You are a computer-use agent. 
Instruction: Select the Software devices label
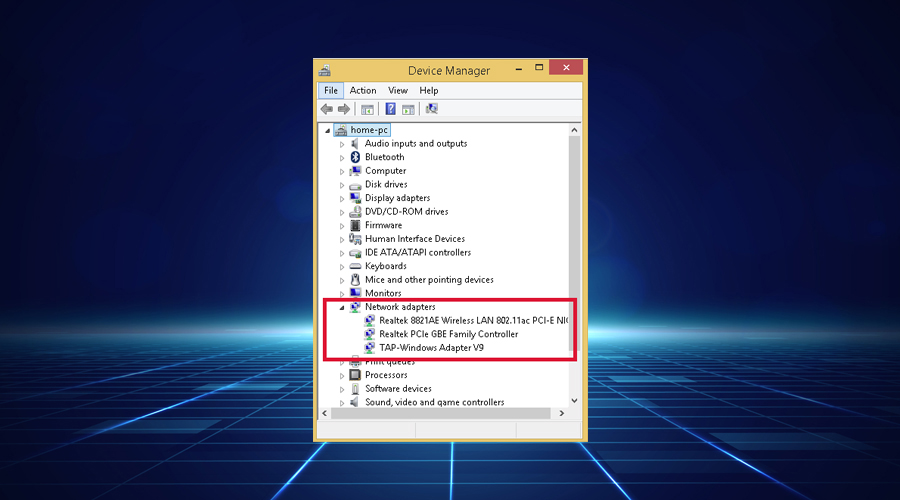pyautogui.click(x=398, y=389)
